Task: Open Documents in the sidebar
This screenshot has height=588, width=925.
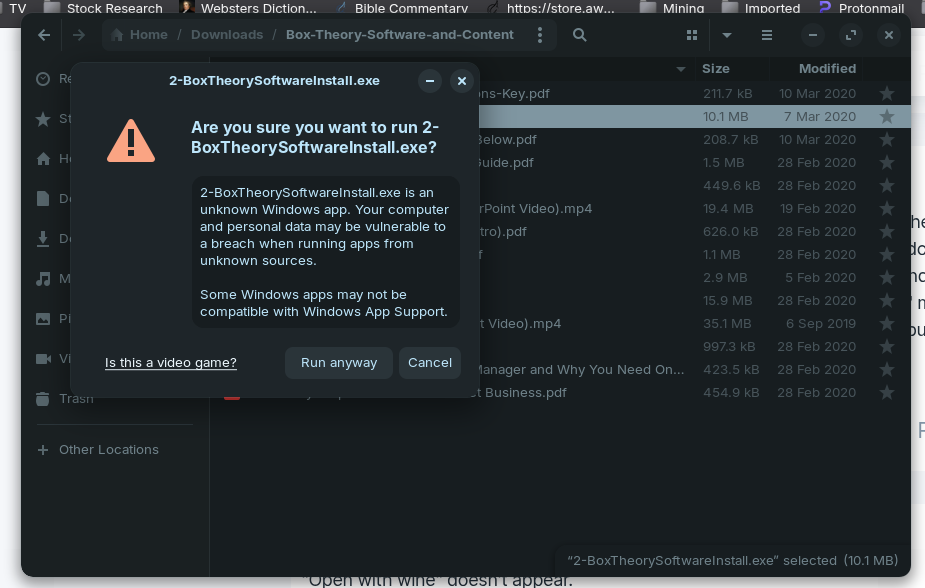Action: coord(53,199)
